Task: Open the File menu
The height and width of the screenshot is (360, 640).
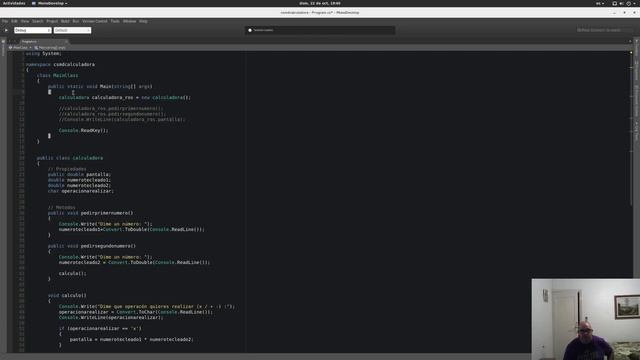Action: (5, 21)
